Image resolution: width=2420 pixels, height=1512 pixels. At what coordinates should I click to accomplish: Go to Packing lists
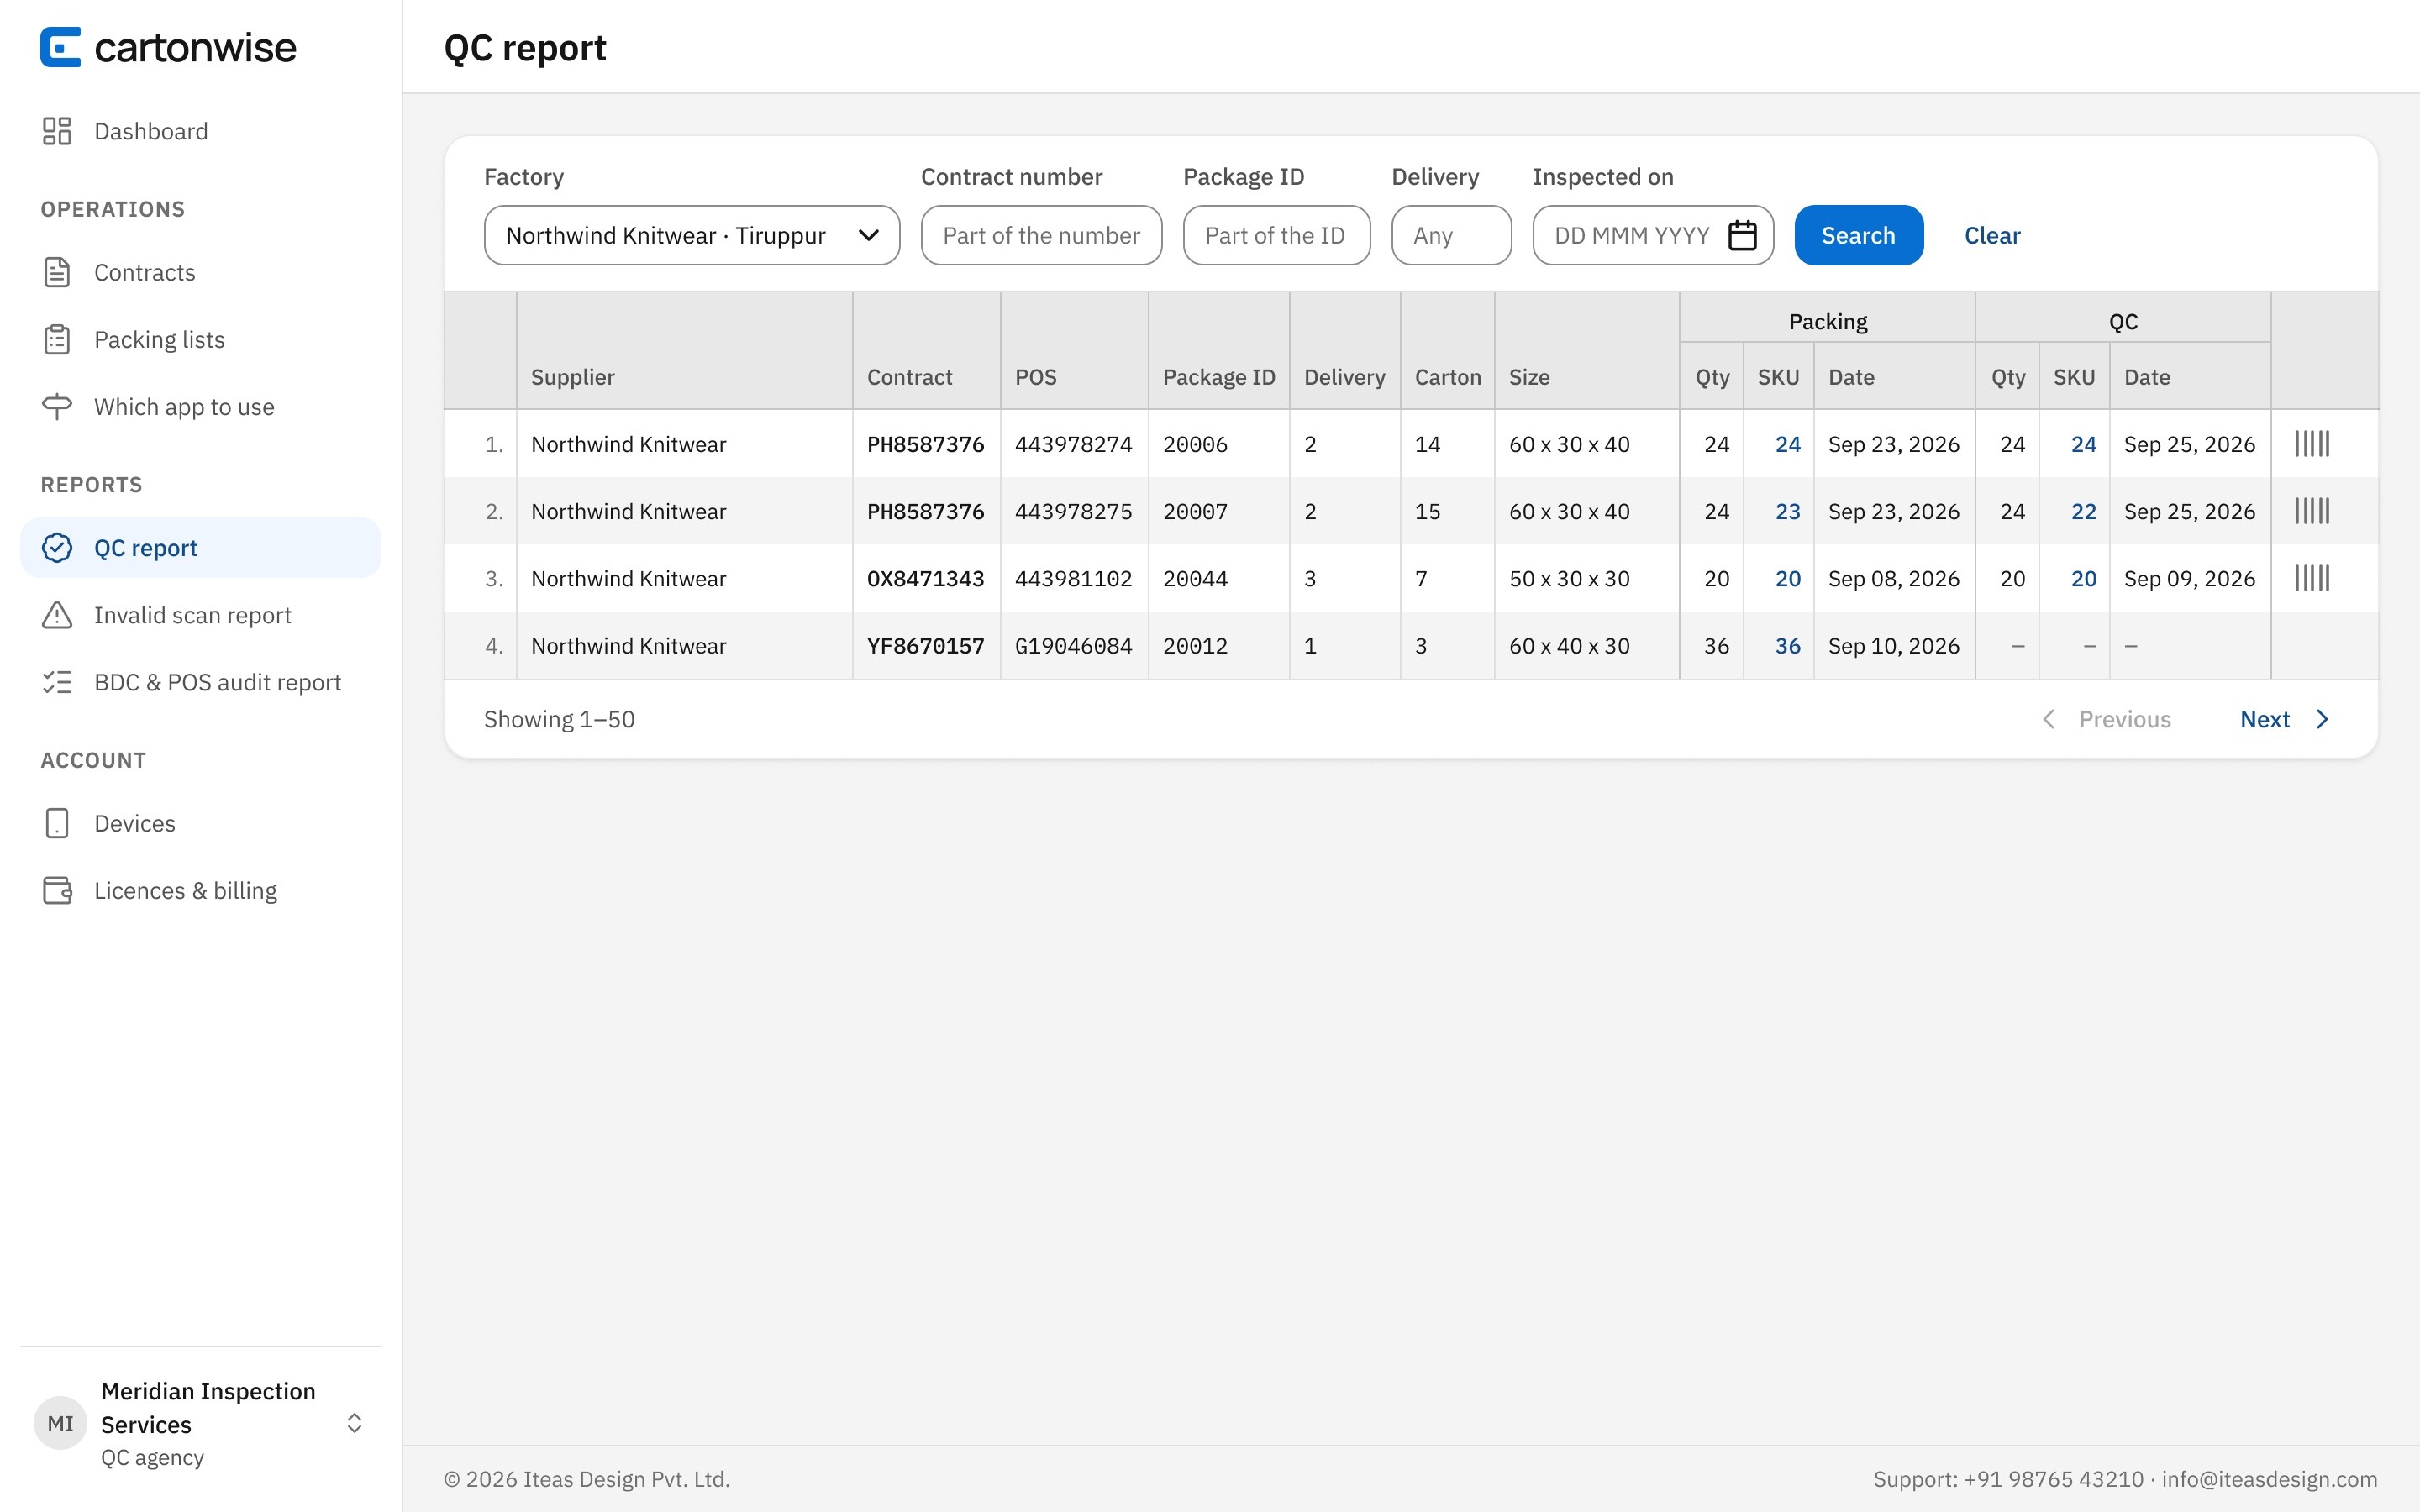pyautogui.click(x=200, y=339)
